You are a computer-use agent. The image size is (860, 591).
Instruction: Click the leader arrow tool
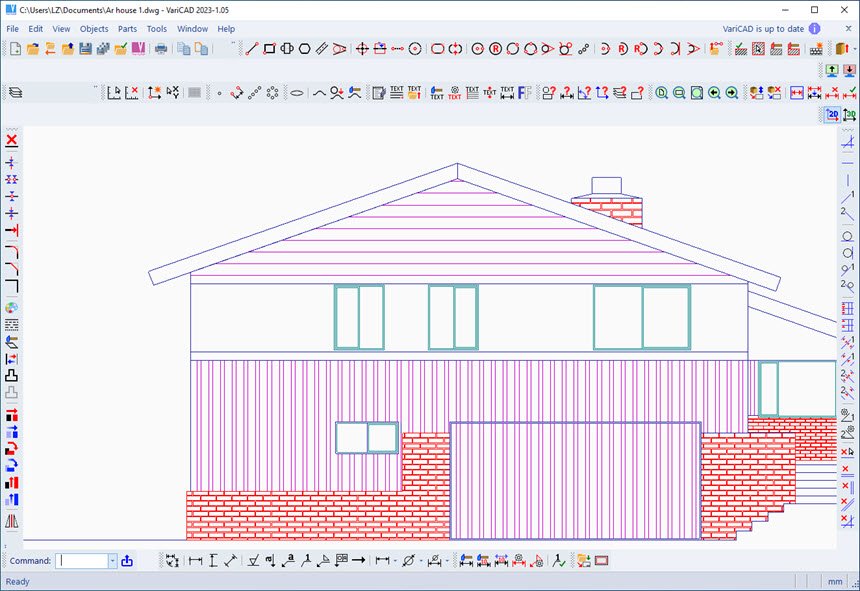click(x=358, y=560)
